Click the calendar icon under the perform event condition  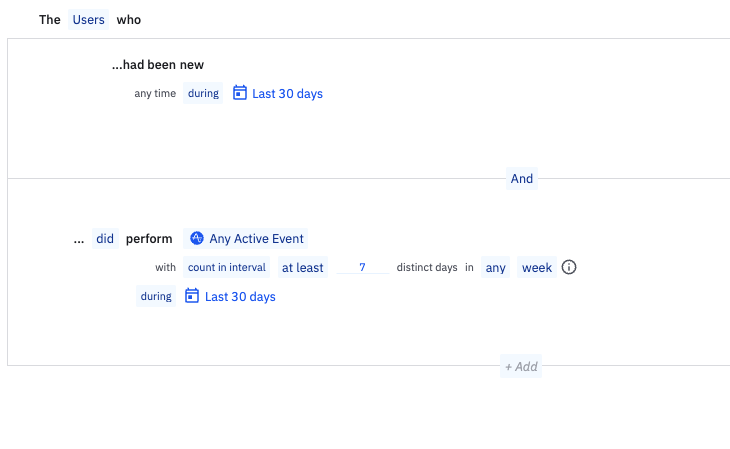[193, 296]
